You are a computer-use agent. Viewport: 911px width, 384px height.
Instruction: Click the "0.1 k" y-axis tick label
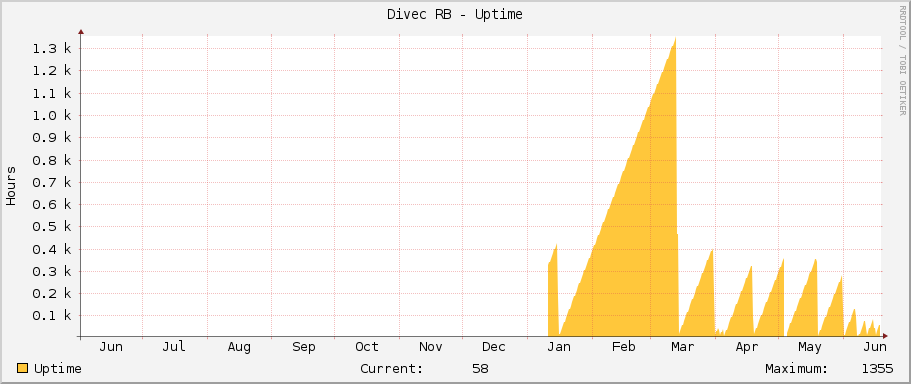pyautogui.click(x=52, y=316)
